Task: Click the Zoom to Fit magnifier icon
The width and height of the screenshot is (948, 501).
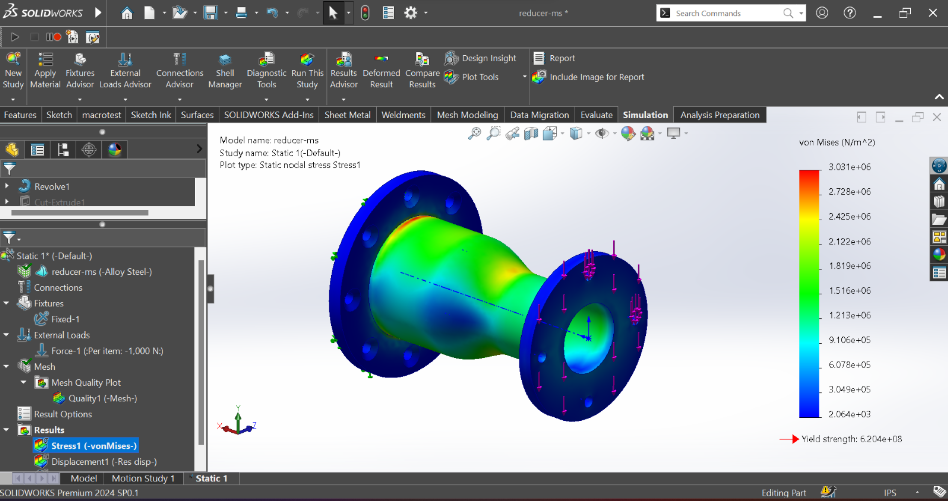Action: pos(474,133)
